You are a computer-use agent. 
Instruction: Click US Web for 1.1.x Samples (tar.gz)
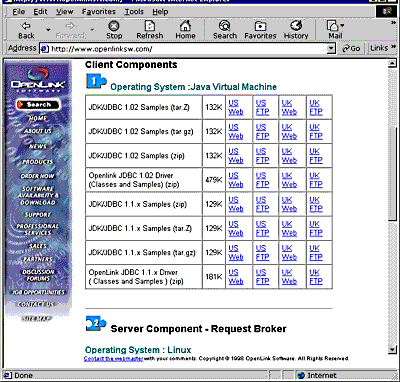pyautogui.click(x=236, y=253)
